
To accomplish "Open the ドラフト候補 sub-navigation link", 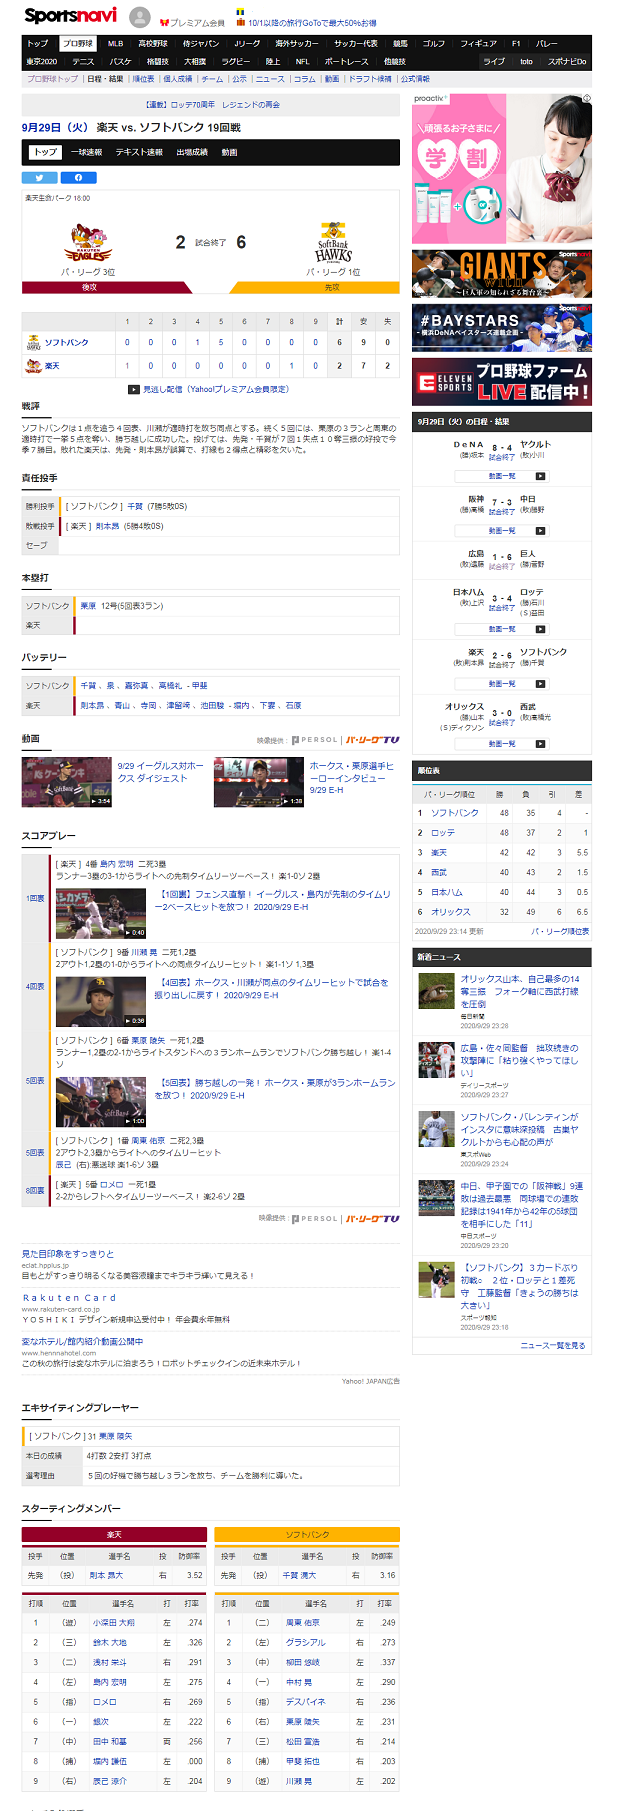I will pyautogui.click(x=370, y=78).
